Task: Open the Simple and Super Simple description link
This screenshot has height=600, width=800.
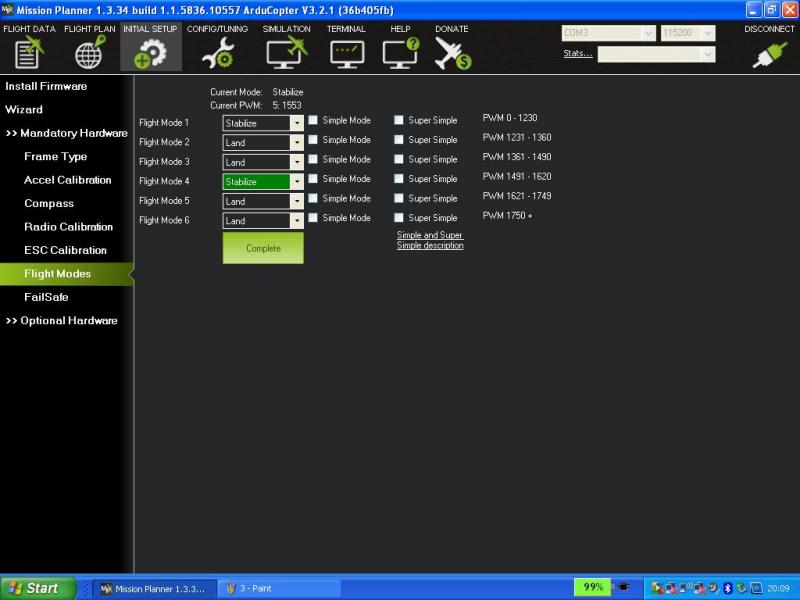Action: tap(430, 240)
